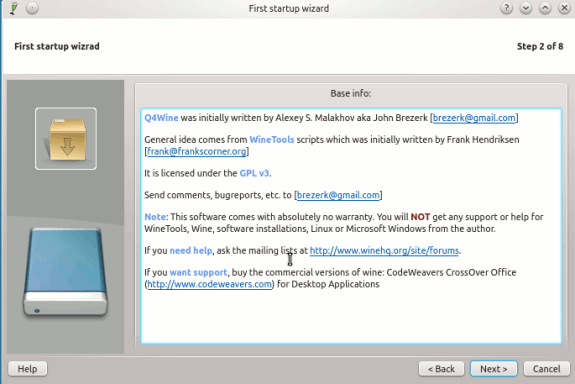Click the 'Base info:' heading

click(351, 94)
